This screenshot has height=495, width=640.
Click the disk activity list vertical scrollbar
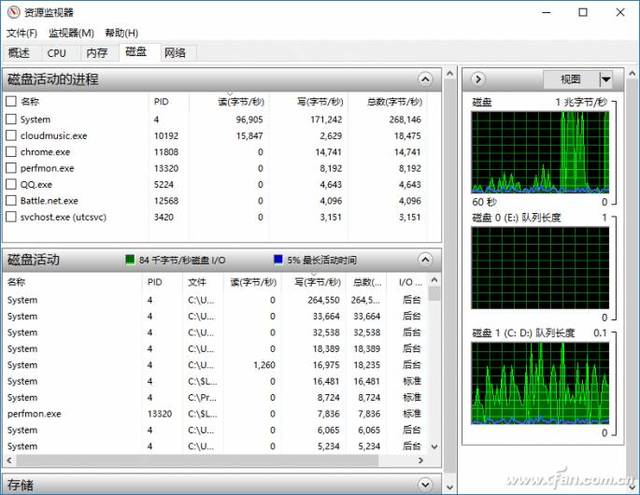pos(434,370)
